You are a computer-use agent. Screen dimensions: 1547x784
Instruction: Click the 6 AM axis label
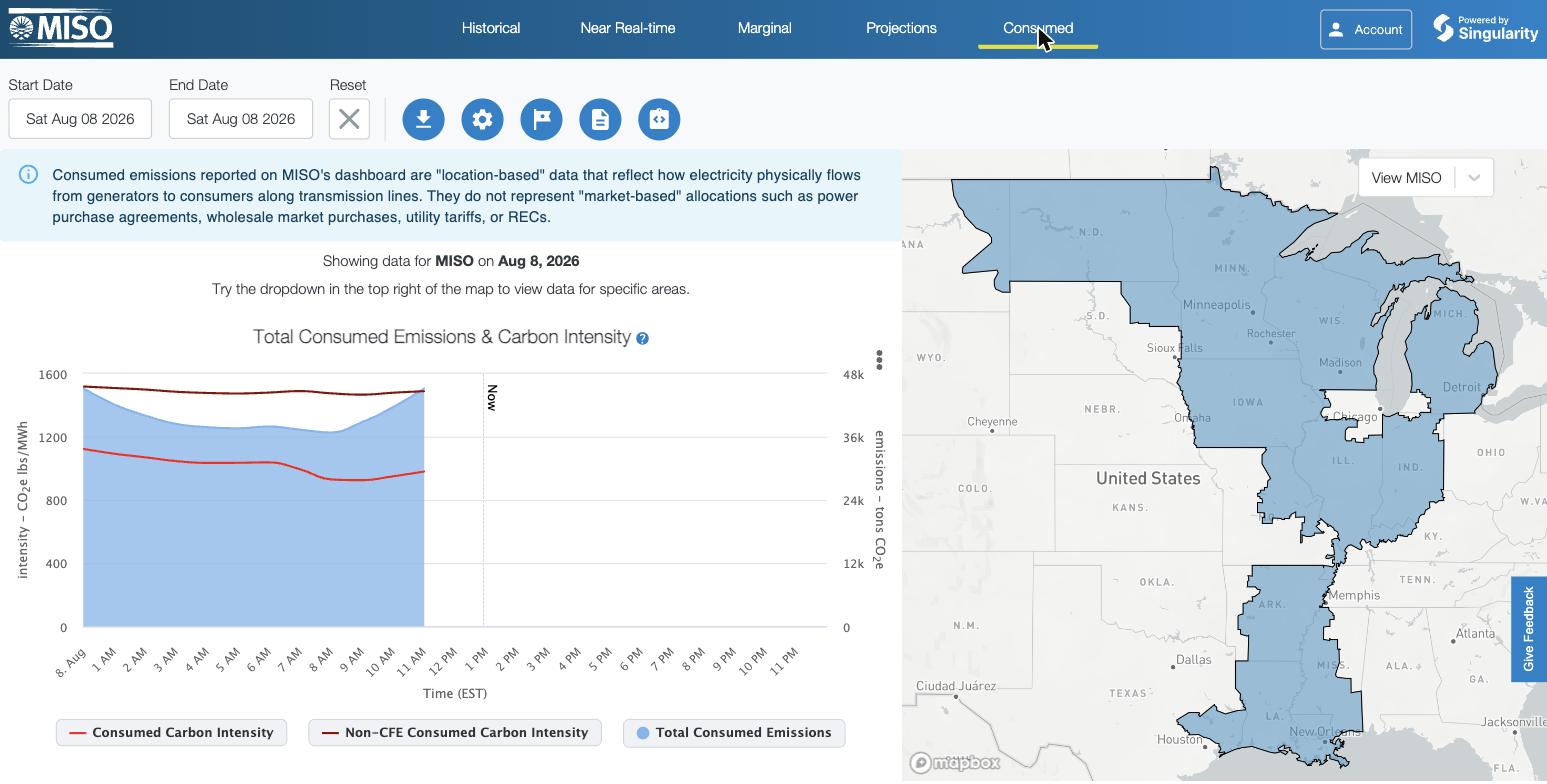(x=258, y=660)
